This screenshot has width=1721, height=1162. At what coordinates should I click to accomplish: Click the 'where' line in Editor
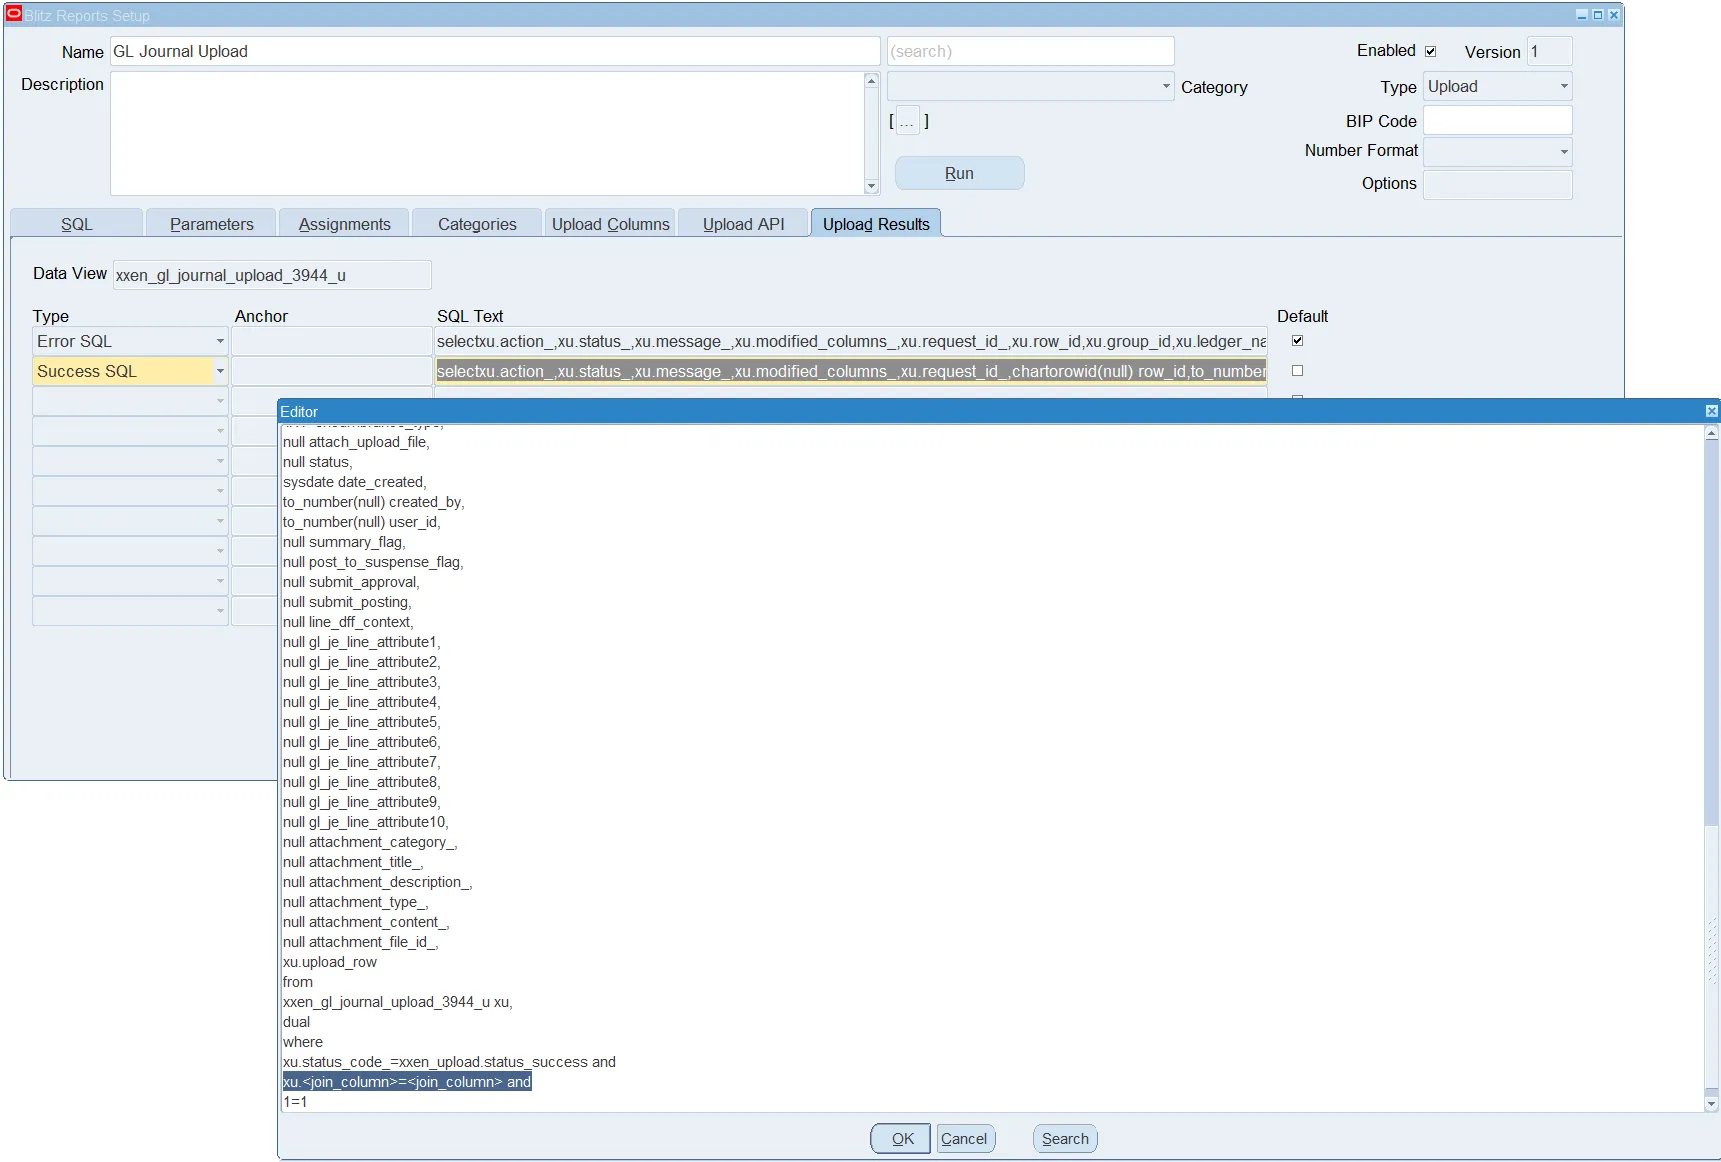pyautogui.click(x=303, y=1042)
